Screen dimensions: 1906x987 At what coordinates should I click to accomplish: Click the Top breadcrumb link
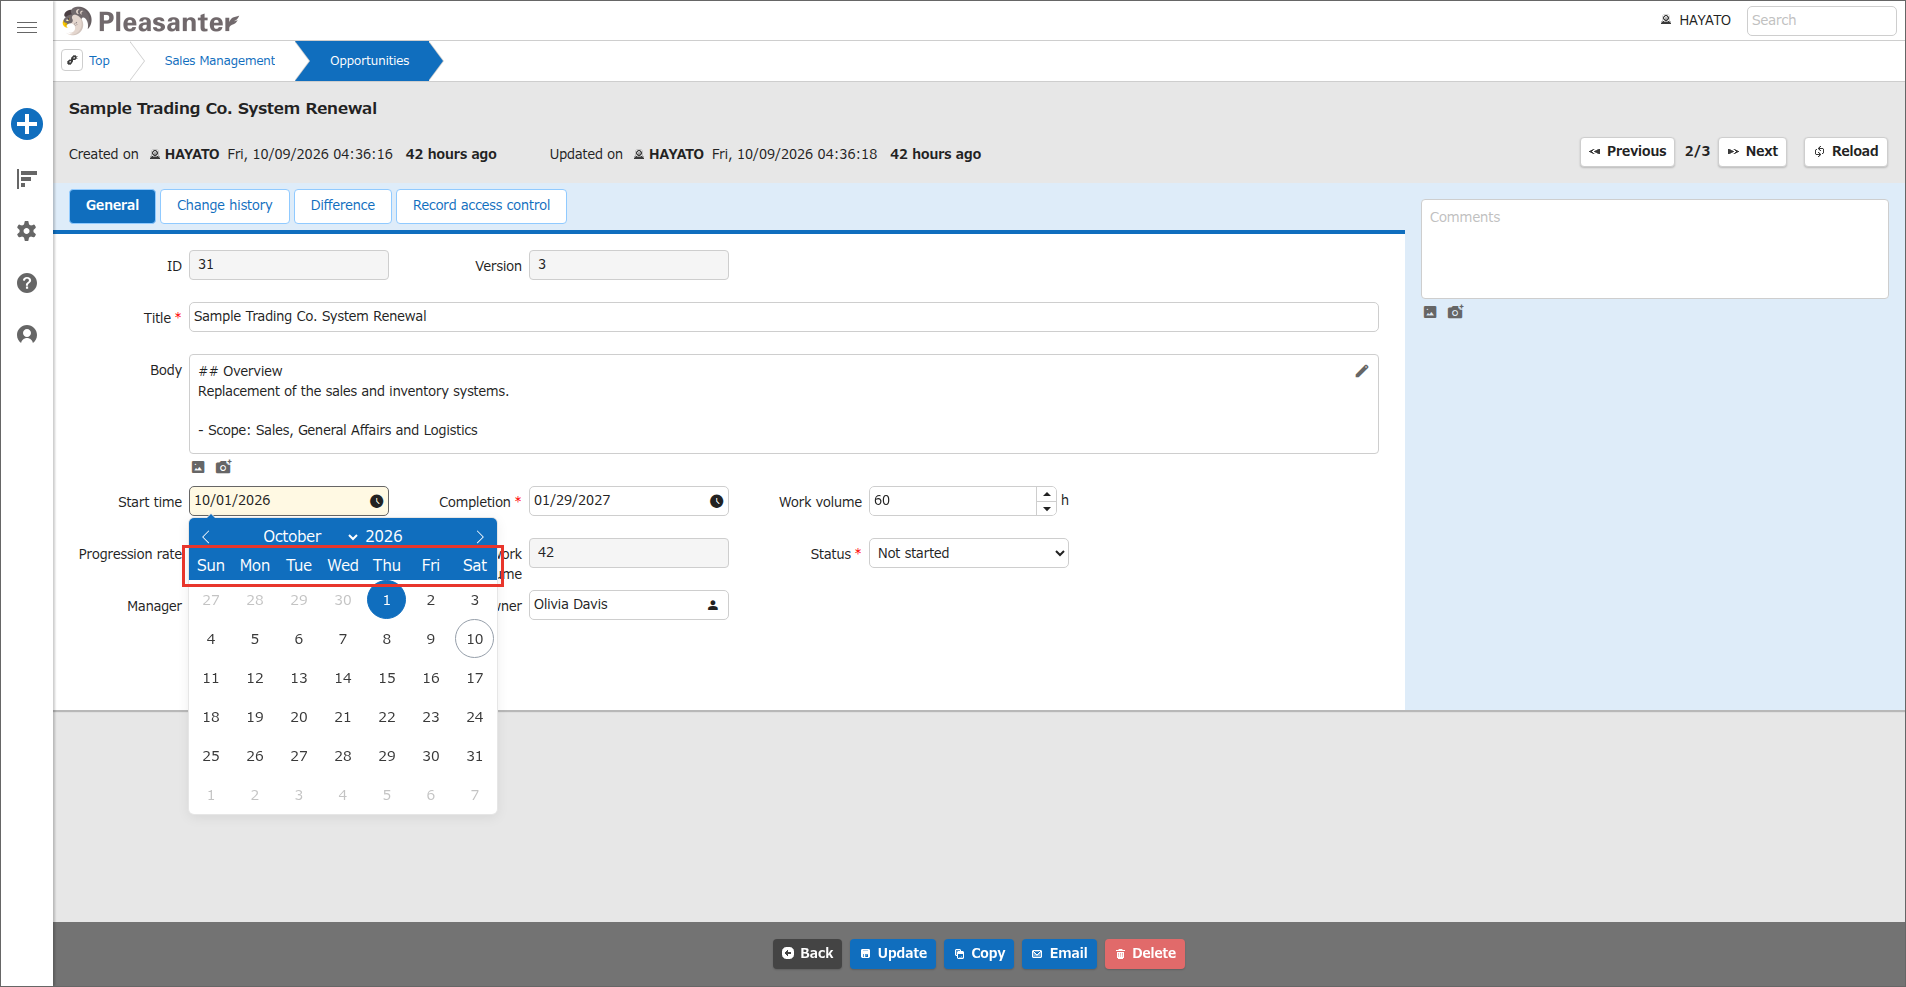pos(99,61)
